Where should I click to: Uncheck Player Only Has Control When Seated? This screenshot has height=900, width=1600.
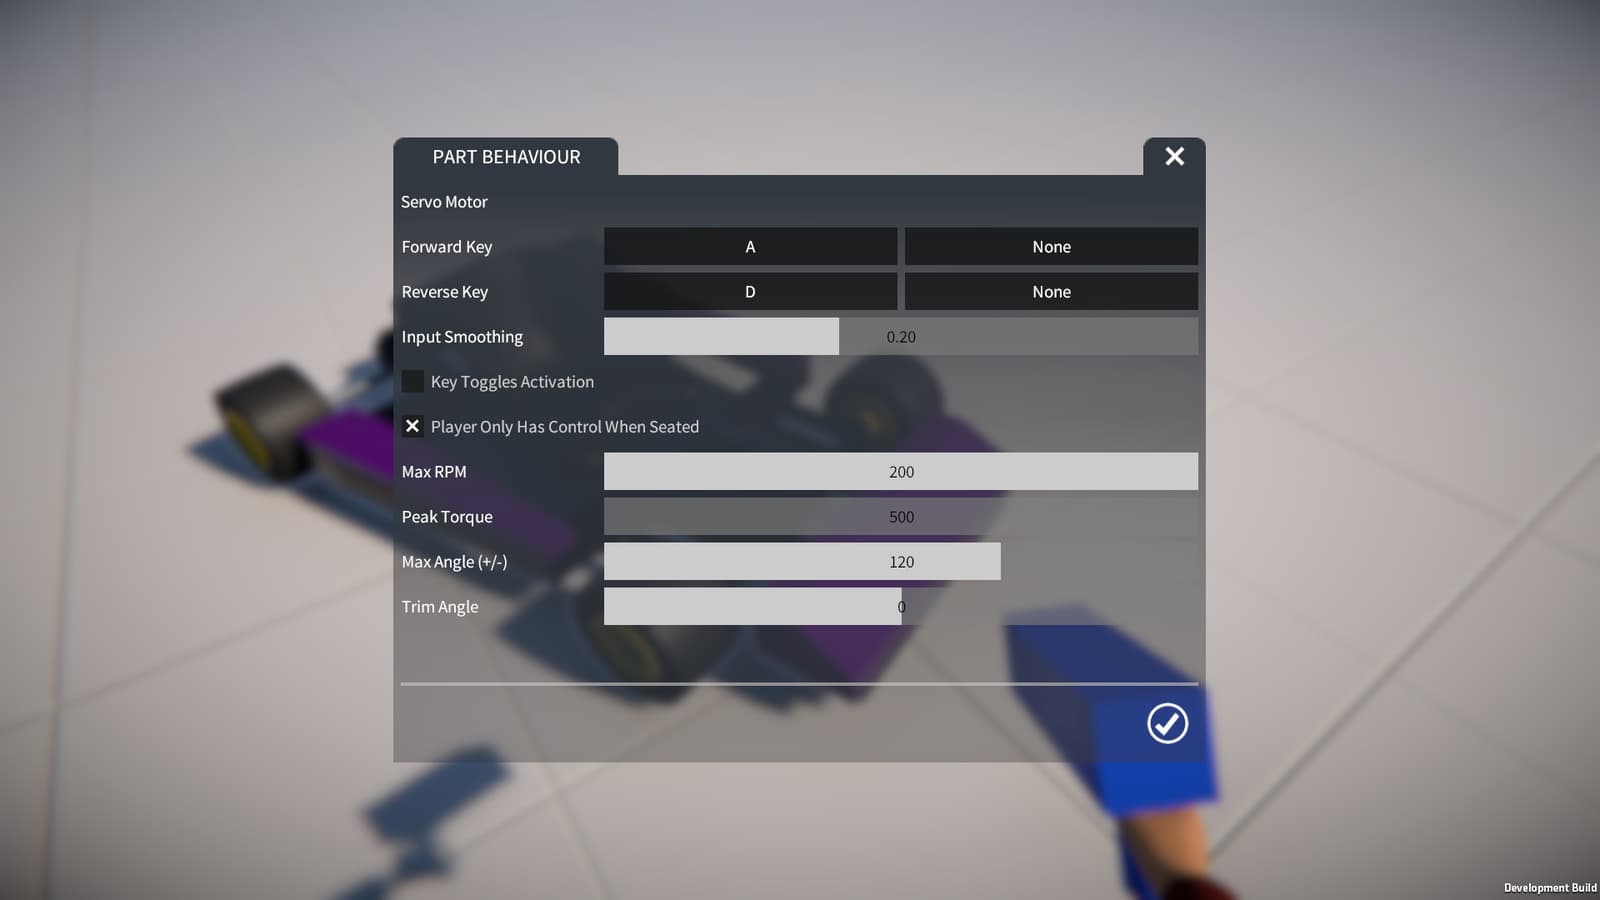(412, 426)
